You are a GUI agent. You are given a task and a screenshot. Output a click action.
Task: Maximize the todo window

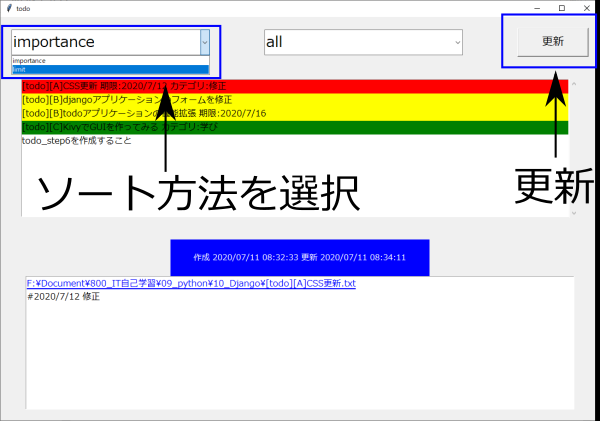(x=562, y=8)
